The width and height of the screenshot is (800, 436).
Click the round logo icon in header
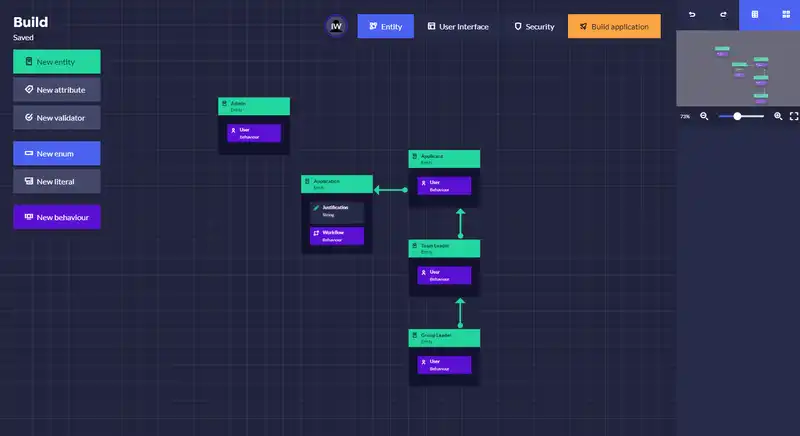pyautogui.click(x=337, y=27)
